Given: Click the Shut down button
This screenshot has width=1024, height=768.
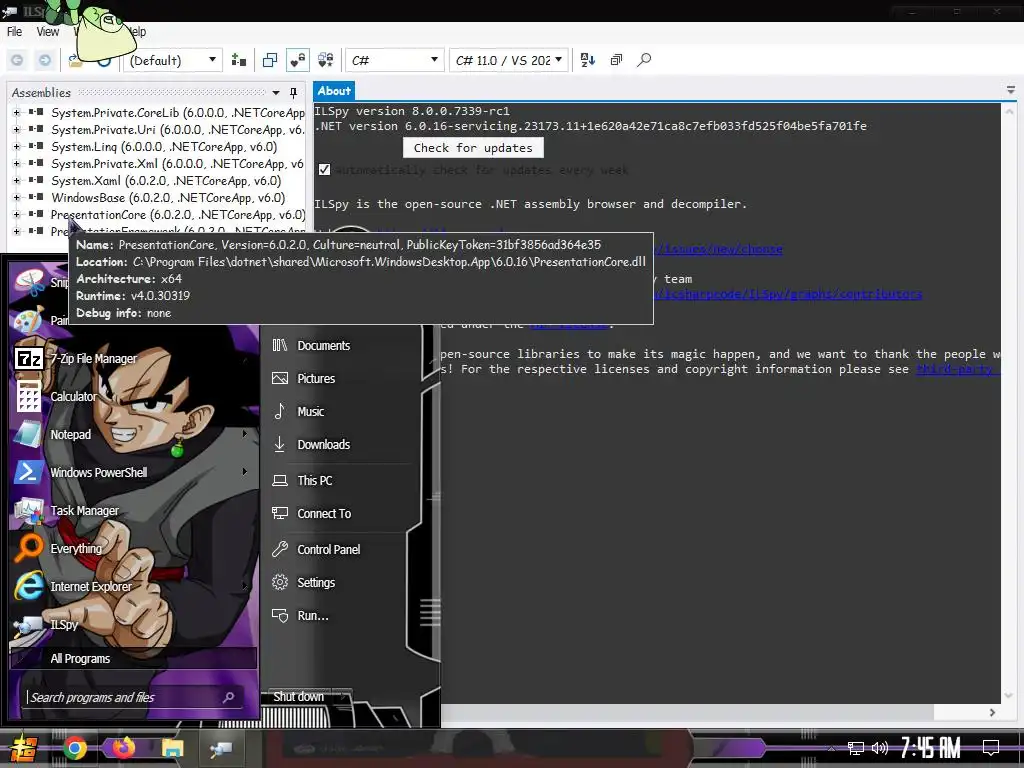Looking at the screenshot, I should tap(298, 697).
